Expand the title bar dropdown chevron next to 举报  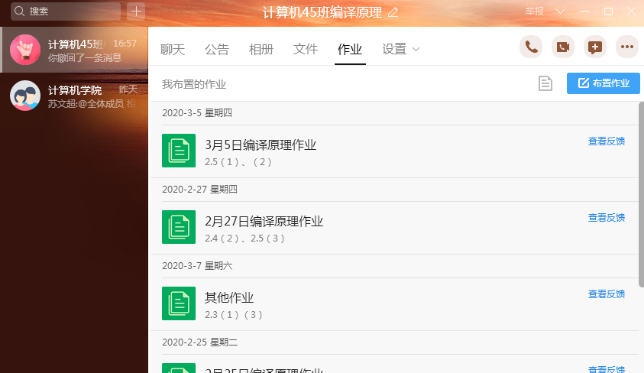click(x=560, y=12)
